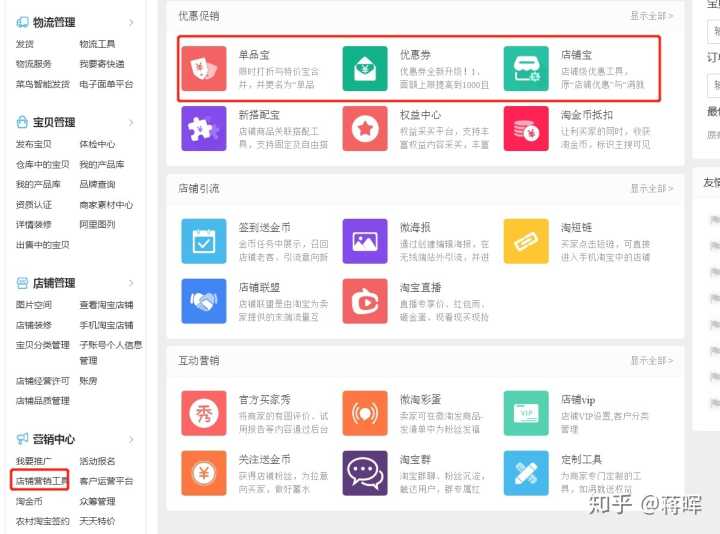Click the 单品宝 red icon
Image resolution: width=720 pixels, height=534 pixels.
coord(204,69)
